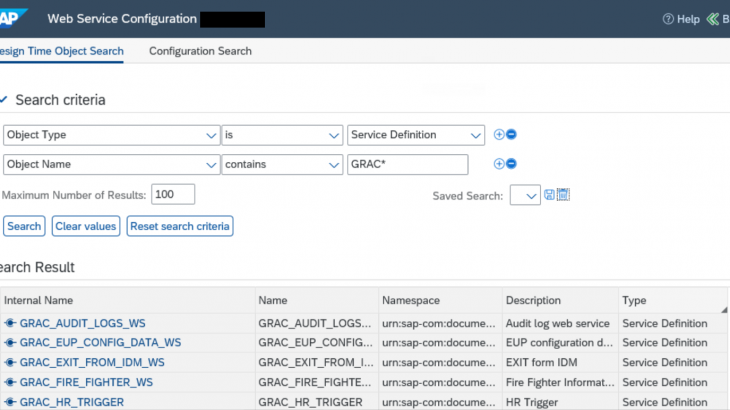
Task: Click the Maximum Number of Results field
Action: (173, 195)
